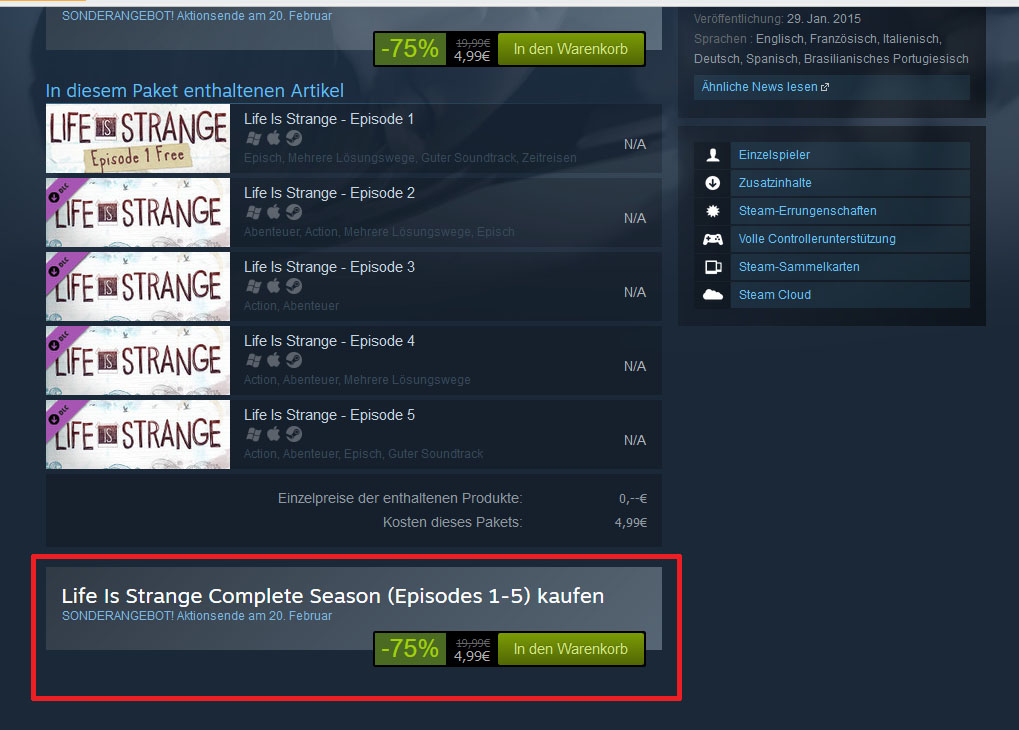Image resolution: width=1019 pixels, height=730 pixels.
Task: Click the Steam-Errungenschaften star icon
Action: [712, 211]
